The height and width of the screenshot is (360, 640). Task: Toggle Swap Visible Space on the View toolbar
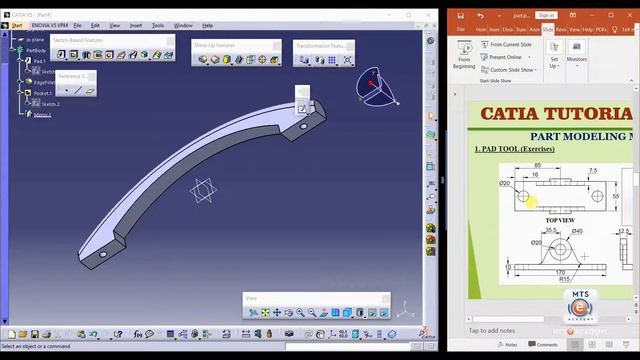tap(384, 313)
